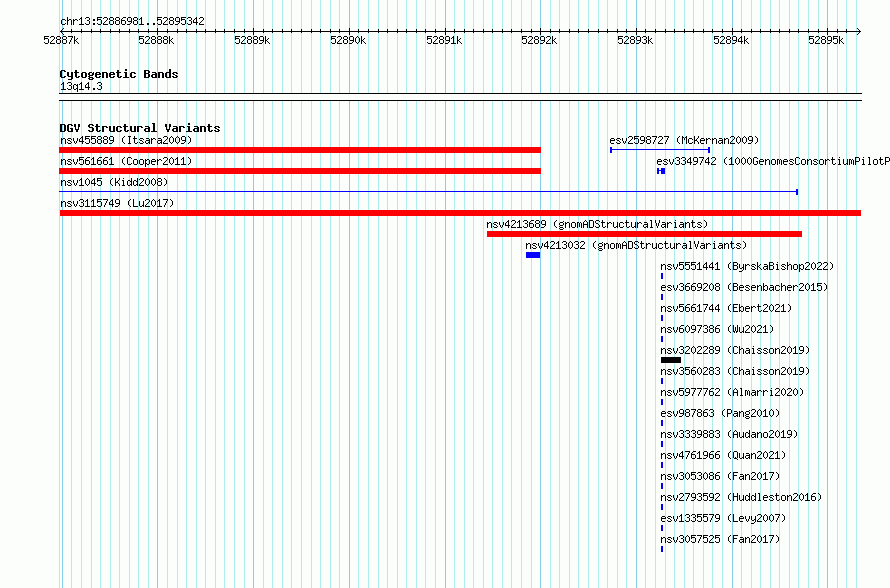890x588 pixels.
Task: Open nsv2793592 (Huddleston2016) label
Action: point(741,497)
